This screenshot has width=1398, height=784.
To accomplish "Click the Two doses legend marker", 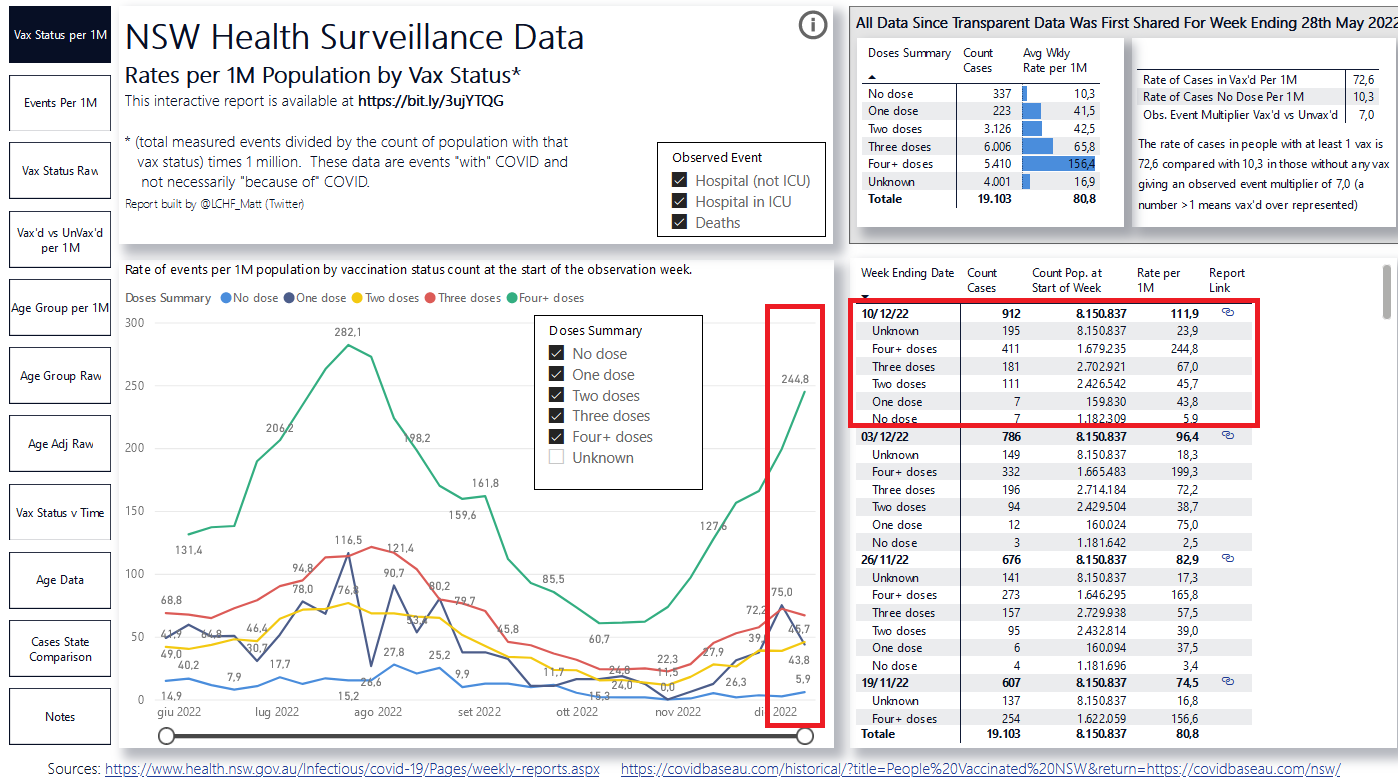I will pos(358,298).
